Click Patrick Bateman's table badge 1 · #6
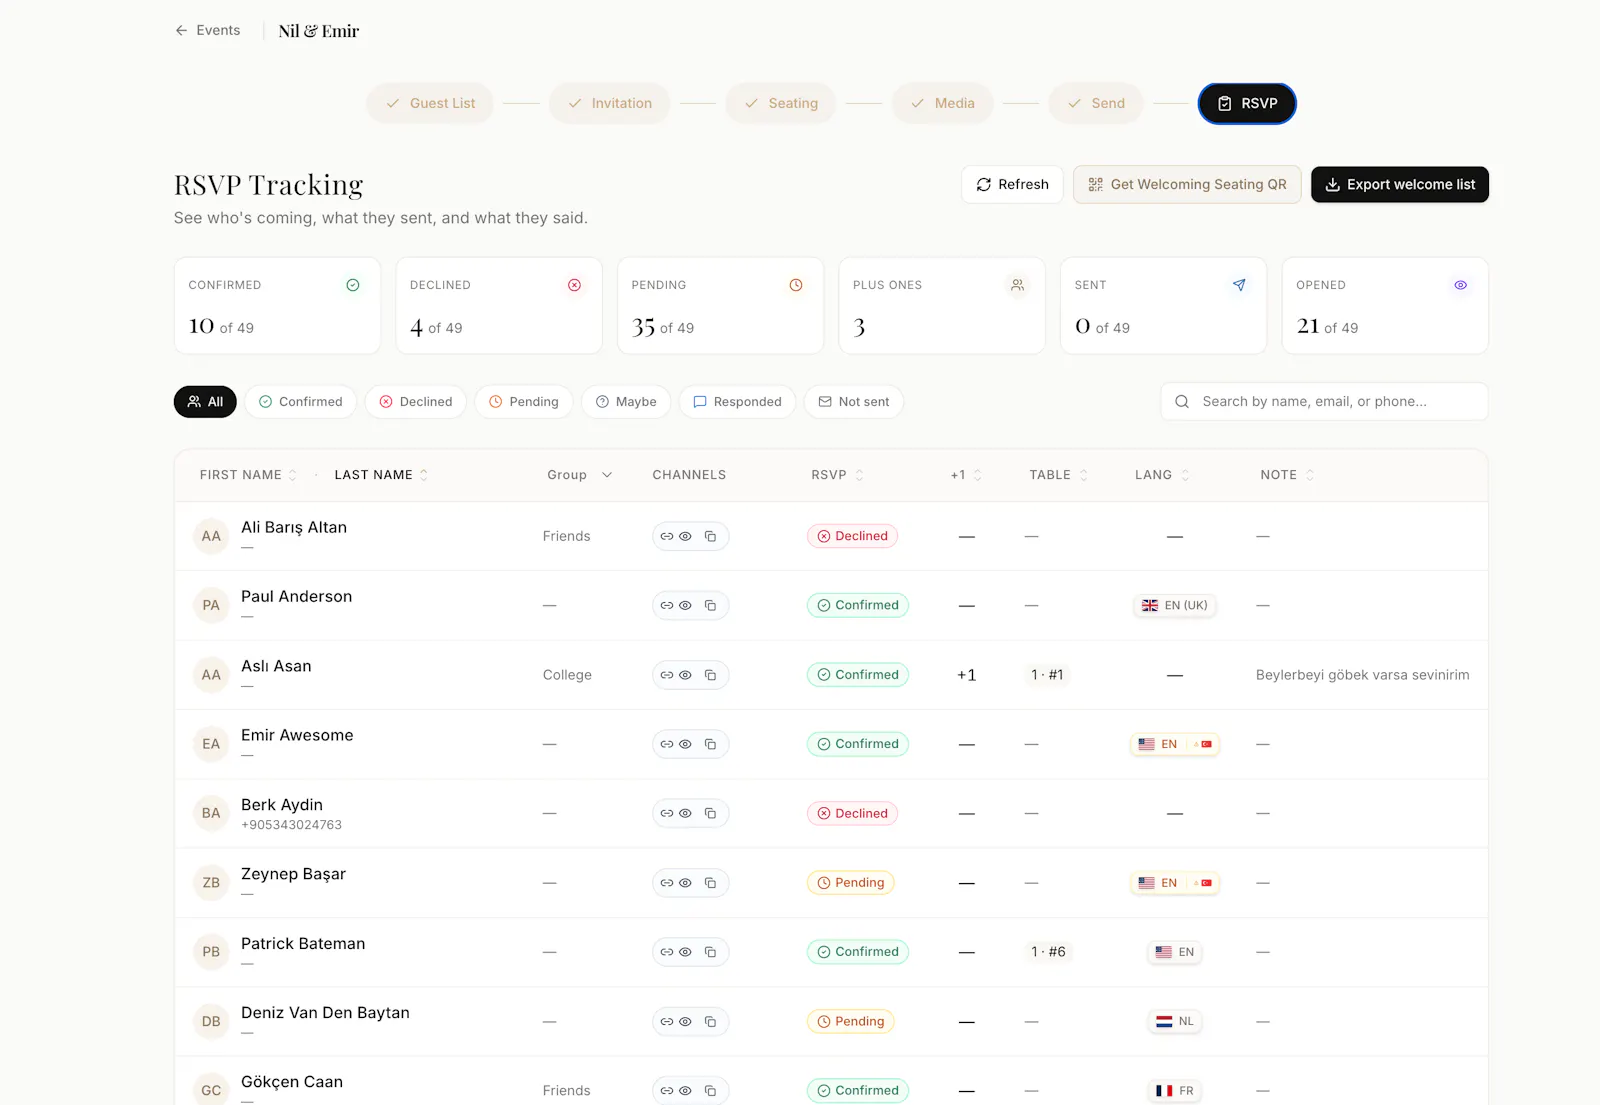Viewport: 1600px width, 1105px height. [1048, 952]
